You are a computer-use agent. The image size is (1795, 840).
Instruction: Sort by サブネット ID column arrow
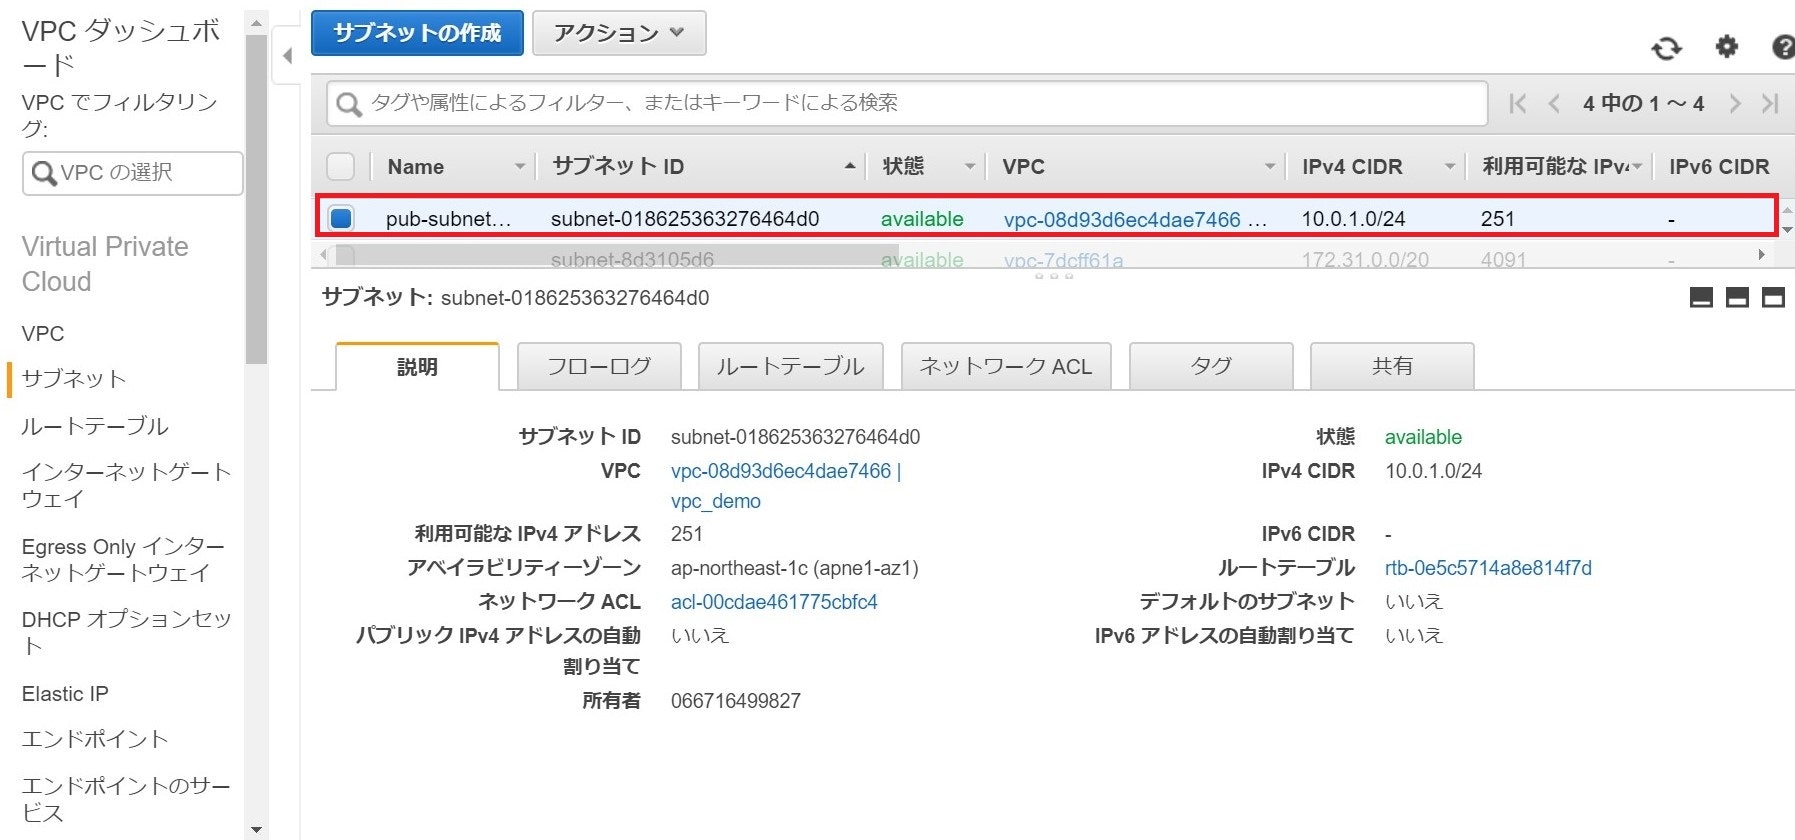point(850,166)
